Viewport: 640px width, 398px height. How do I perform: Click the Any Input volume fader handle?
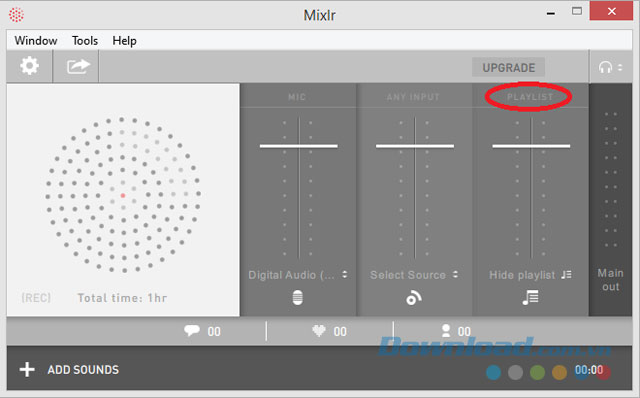(415, 146)
